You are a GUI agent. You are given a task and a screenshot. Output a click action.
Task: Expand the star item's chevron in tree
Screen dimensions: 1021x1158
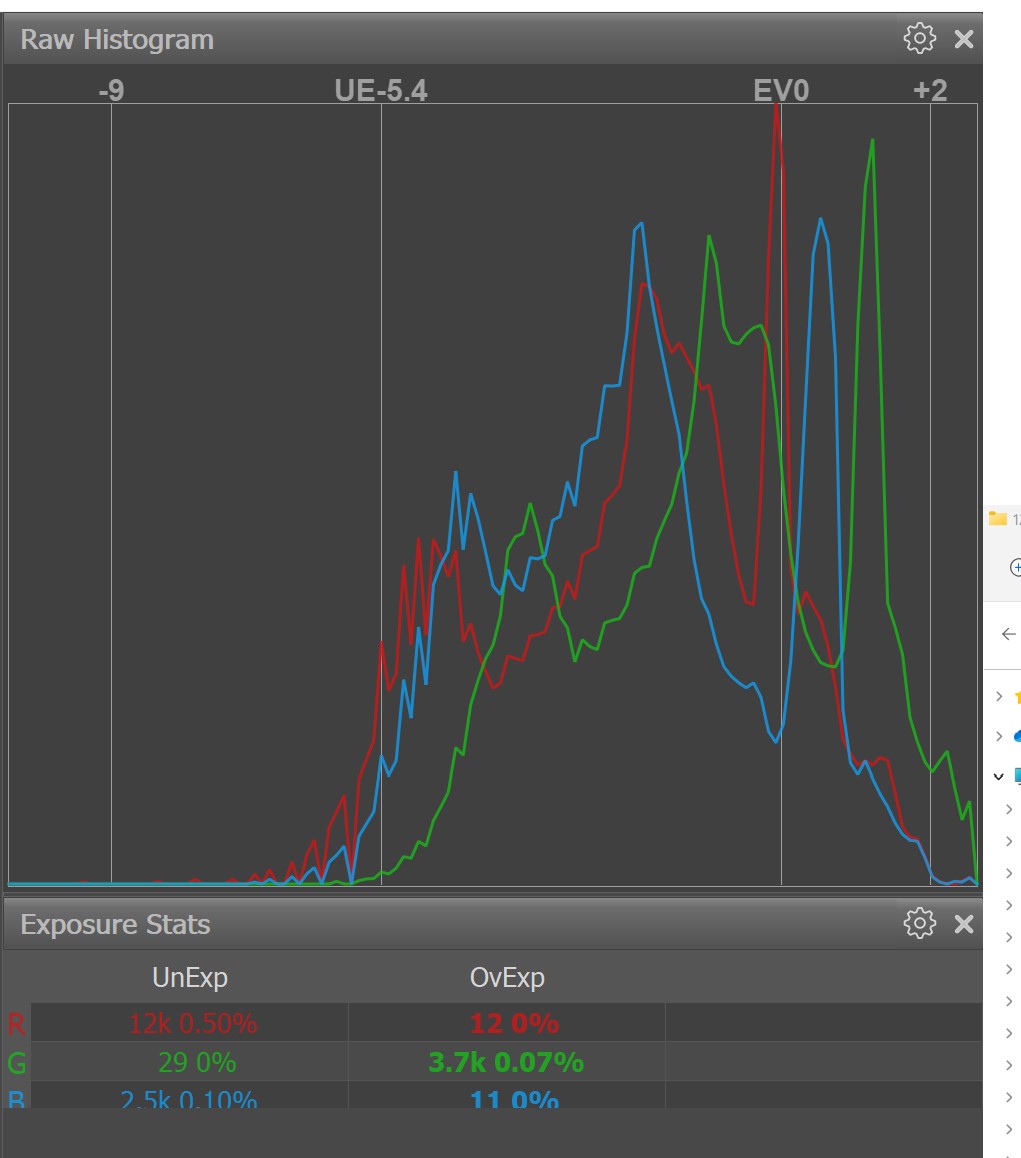[999, 697]
